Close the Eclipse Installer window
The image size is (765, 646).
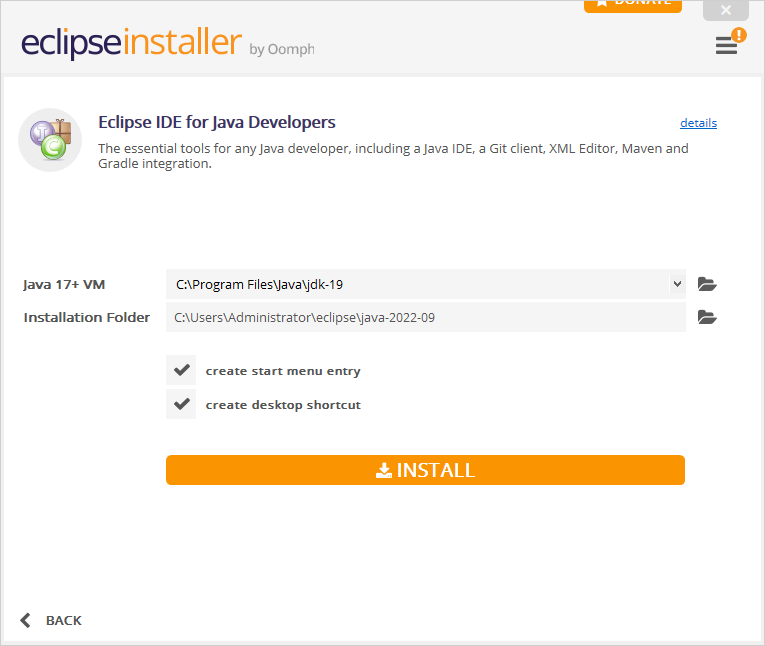[x=725, y=10]
